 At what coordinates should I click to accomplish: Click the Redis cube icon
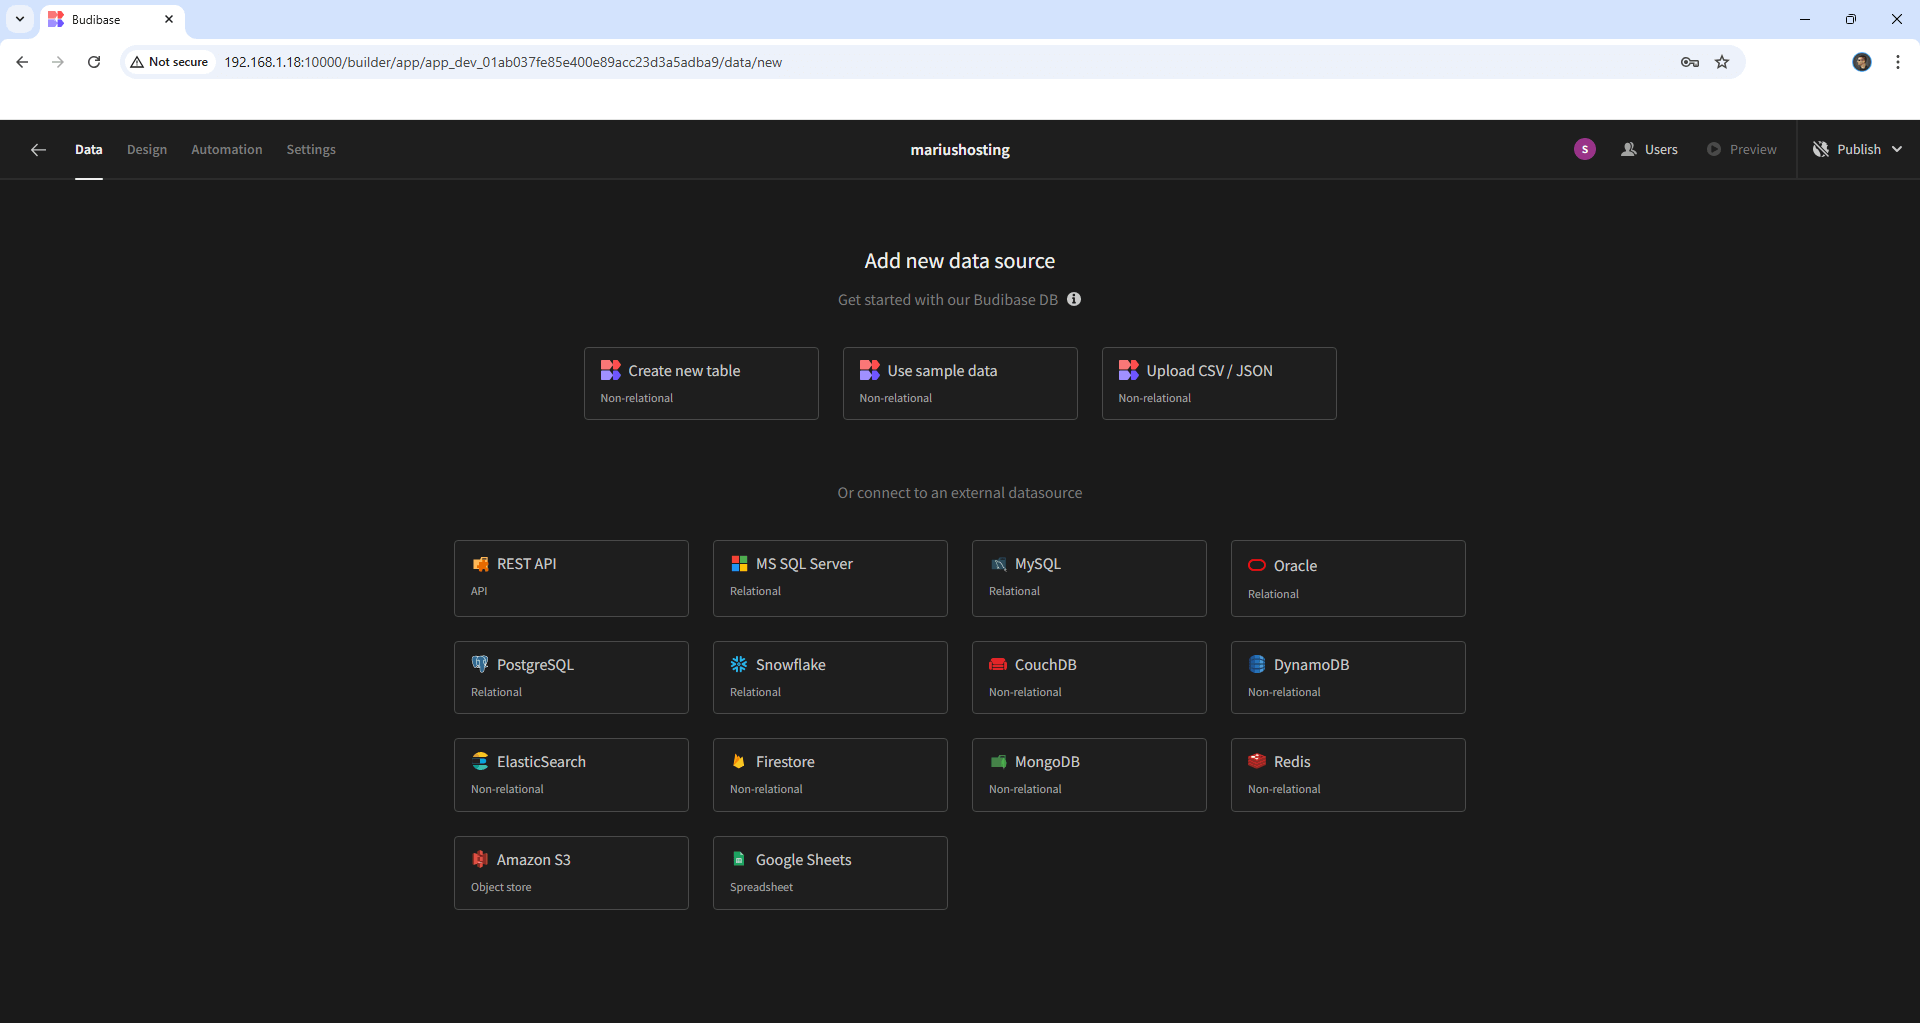tap(1257, 761)
